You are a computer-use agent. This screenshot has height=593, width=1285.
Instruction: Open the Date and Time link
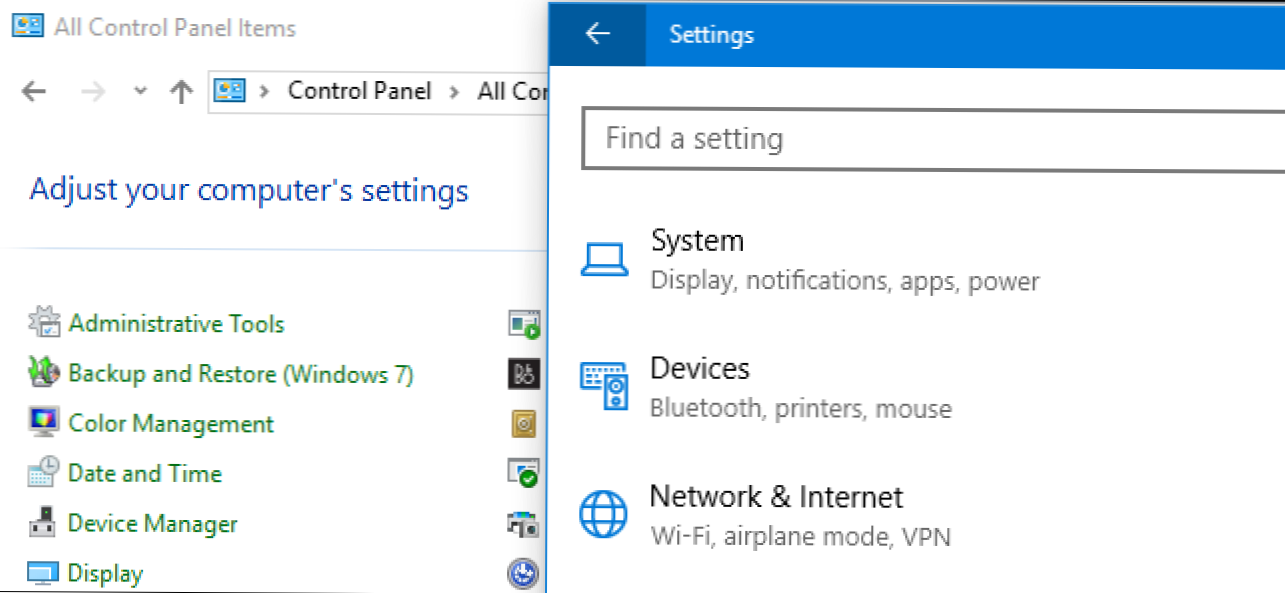[x=144, y=473]
